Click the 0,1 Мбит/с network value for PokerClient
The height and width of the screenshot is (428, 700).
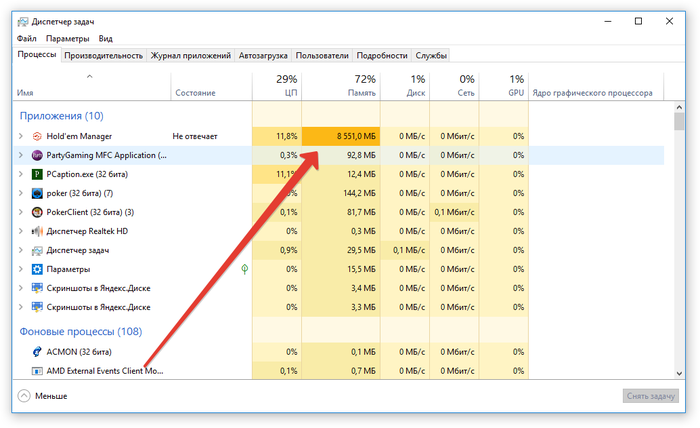[454, 212]
